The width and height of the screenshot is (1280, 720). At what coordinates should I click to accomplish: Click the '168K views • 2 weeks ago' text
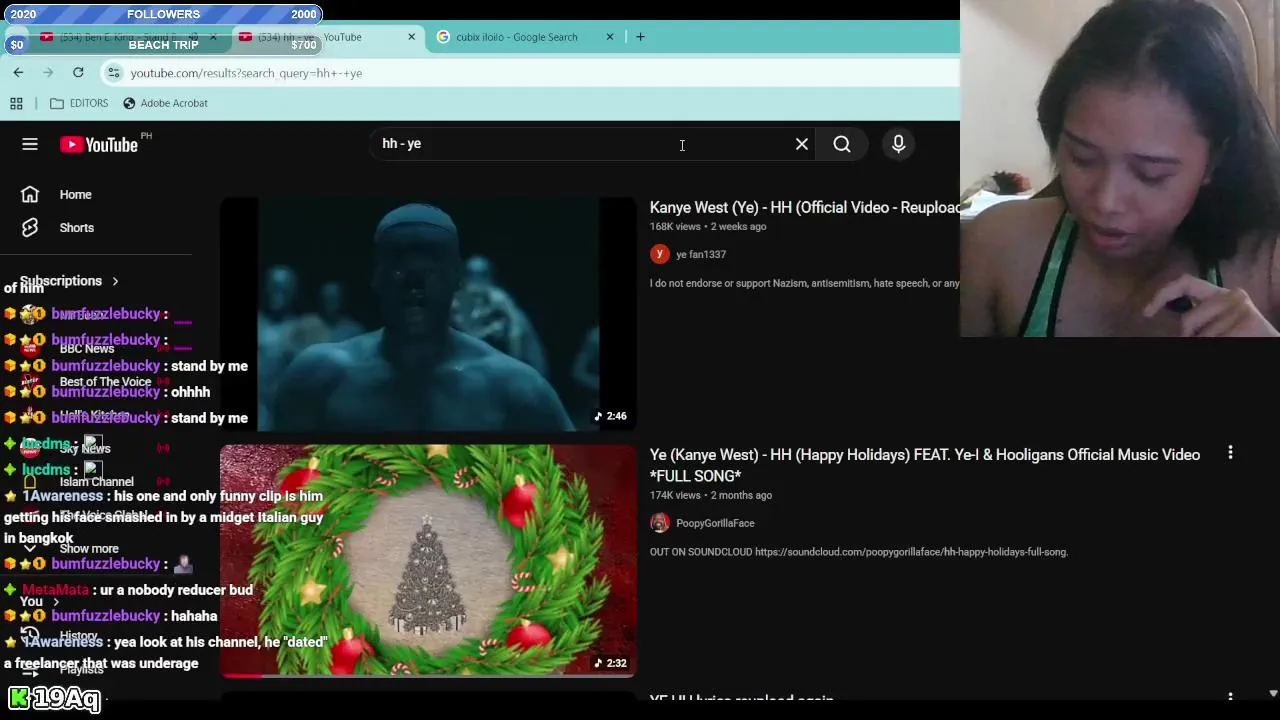click(708, 227)
